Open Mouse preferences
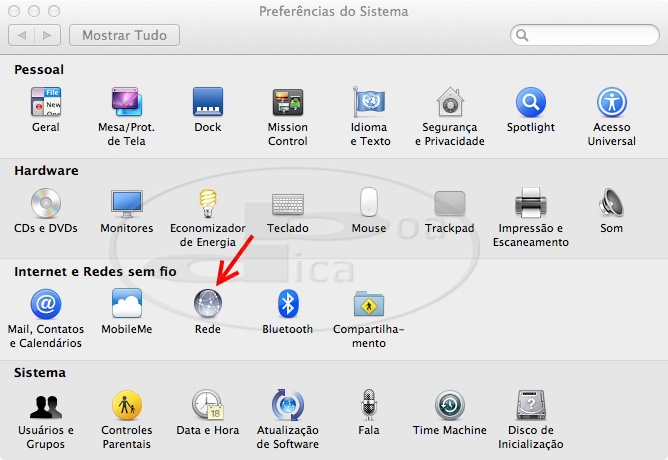The height and width of the screenshot is (460, 668). pos(369,202)
